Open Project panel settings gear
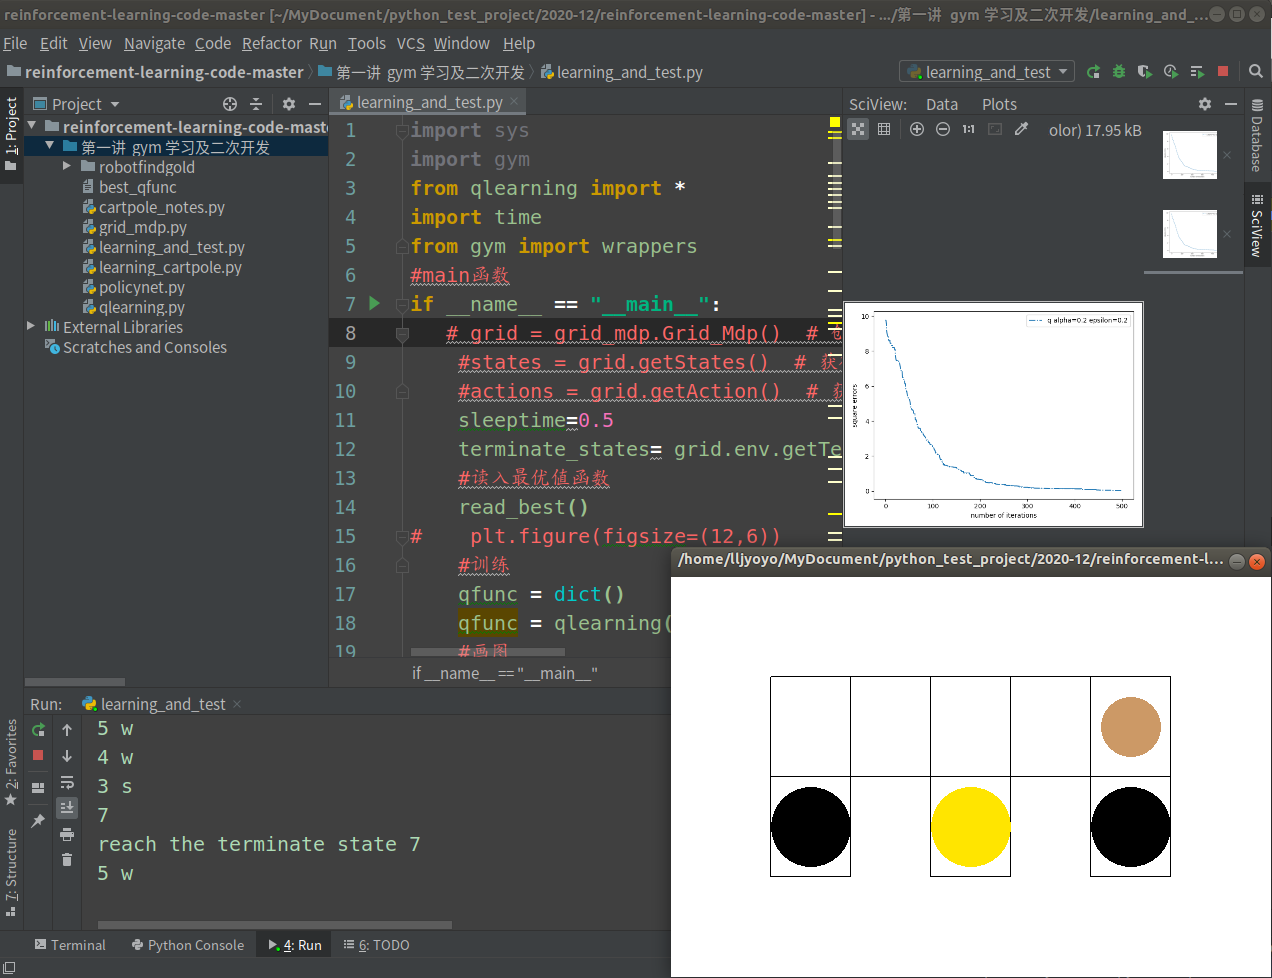The image size is (1272, 978). tap(289, 104)
